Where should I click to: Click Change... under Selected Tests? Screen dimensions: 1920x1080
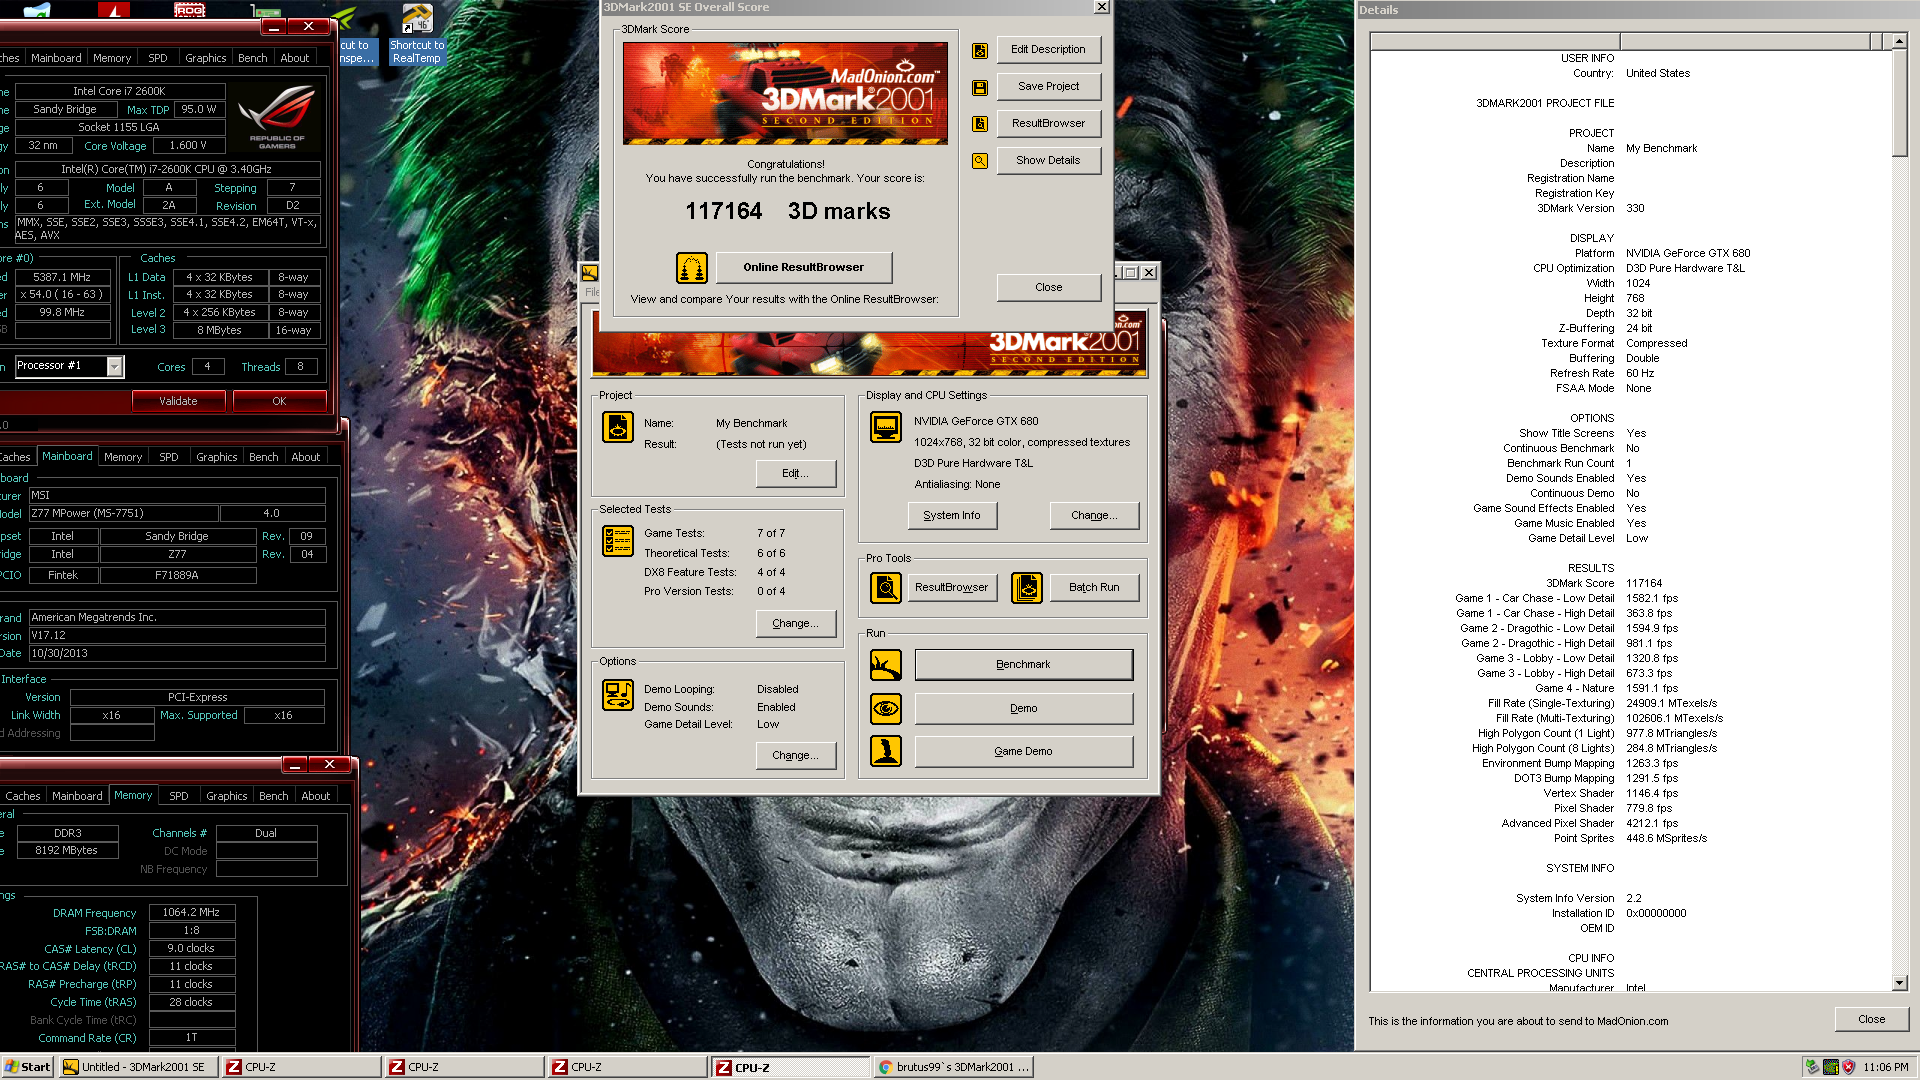tap(796, 624)
